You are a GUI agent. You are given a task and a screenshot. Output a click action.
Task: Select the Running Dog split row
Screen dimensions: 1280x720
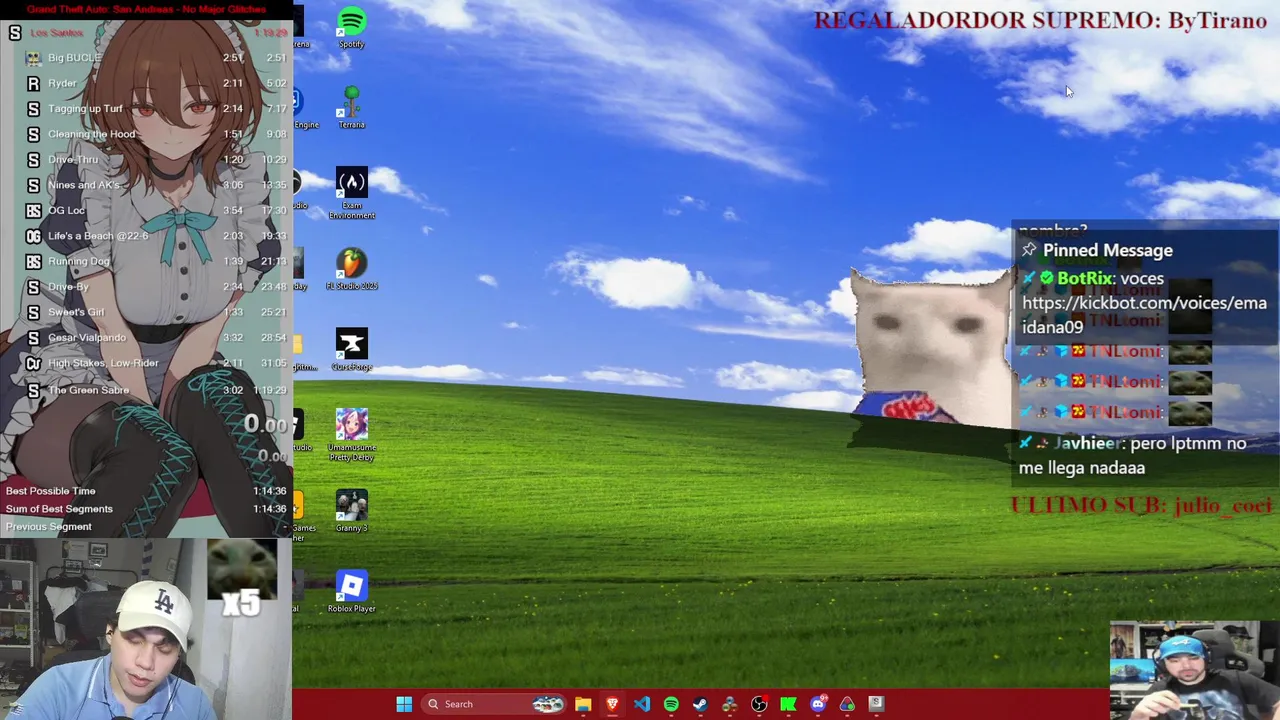pyautogui.click(x=146, y=261)
